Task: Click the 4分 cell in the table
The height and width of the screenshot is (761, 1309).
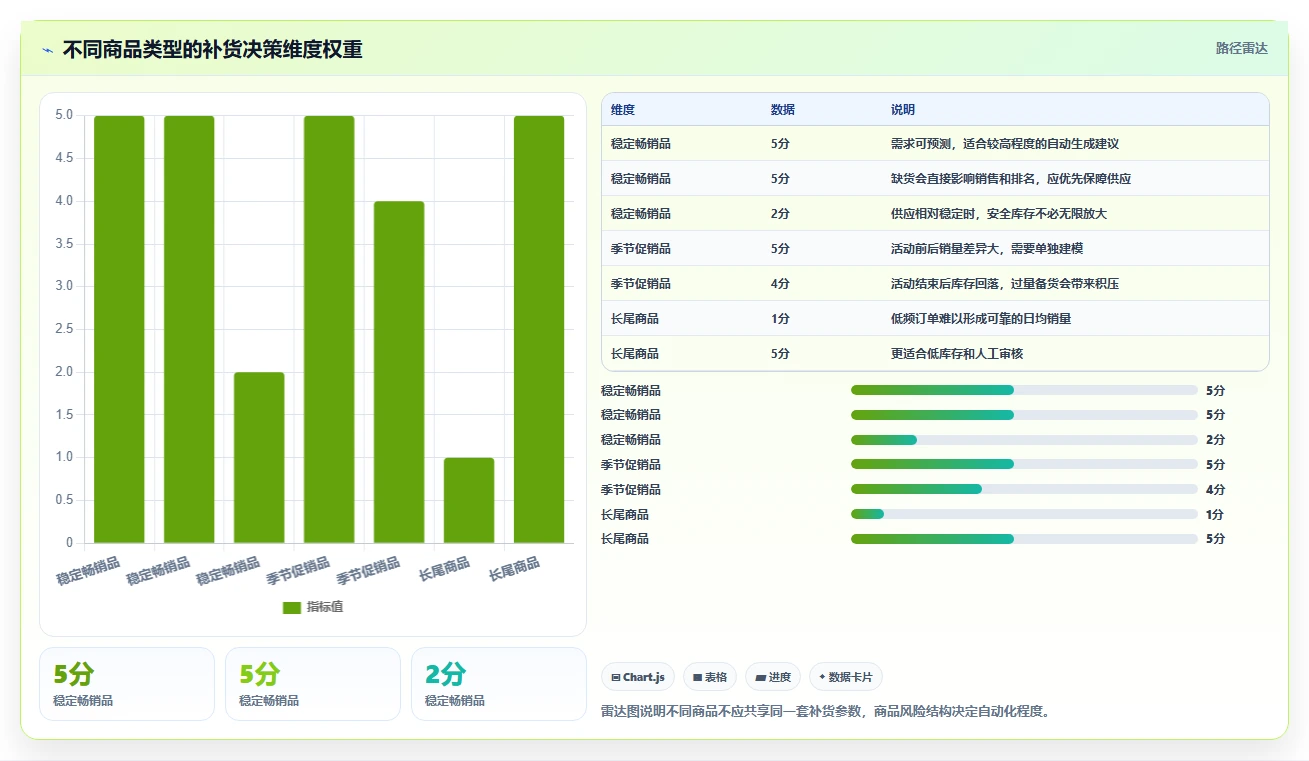Action: (780, 284)
